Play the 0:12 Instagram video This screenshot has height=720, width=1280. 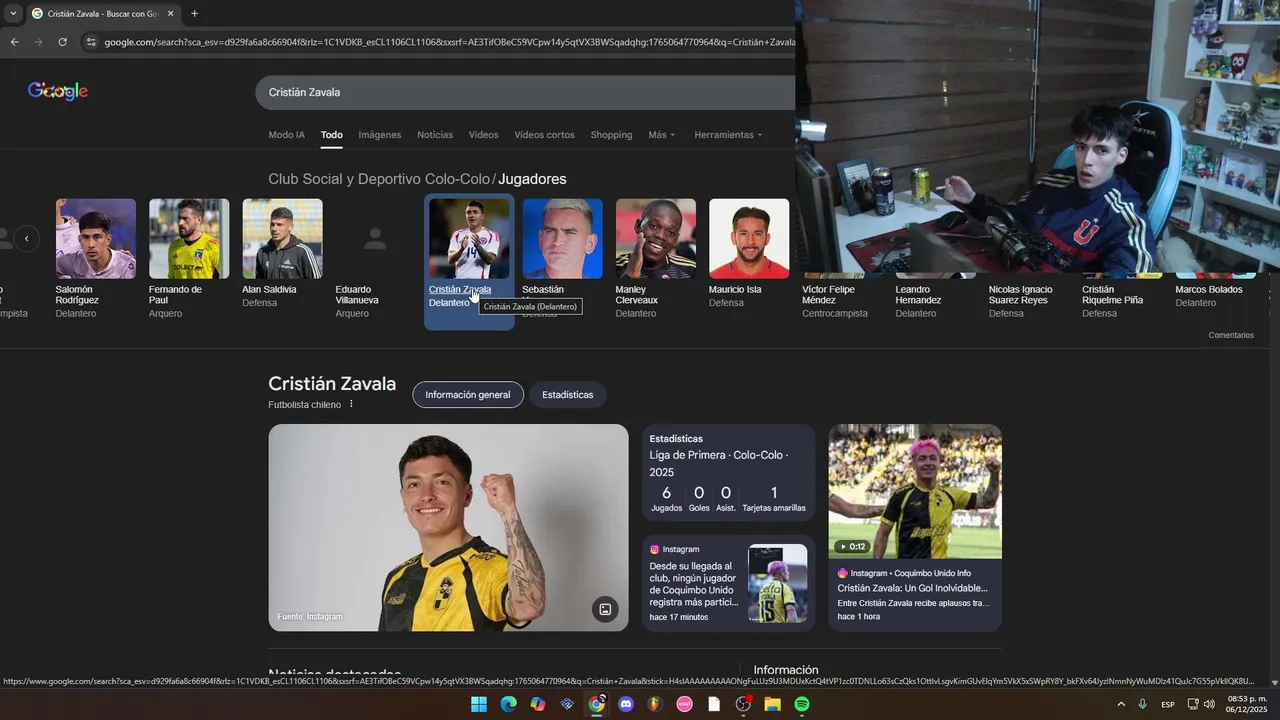[x=915, y=492]
